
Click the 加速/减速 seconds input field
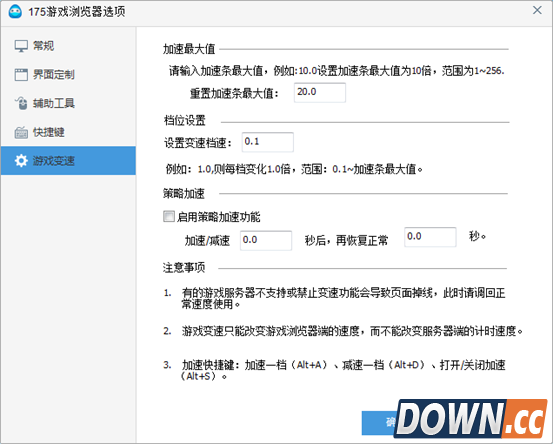coord(266,241)
